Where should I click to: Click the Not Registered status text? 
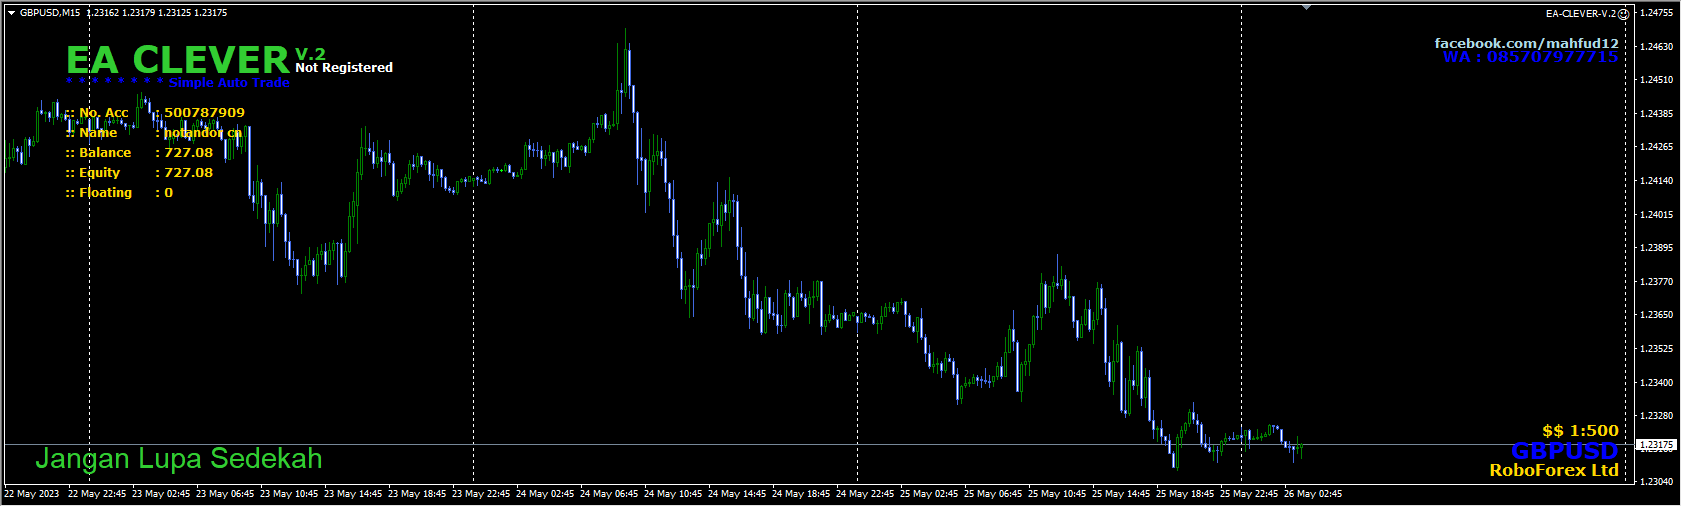(x=344, y=68)
